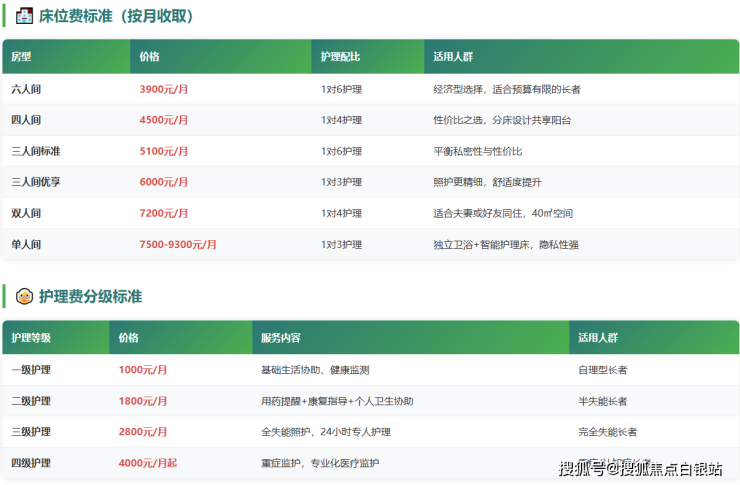Select the 7200元/月 price for 双人间
This screenshot has width=740, height=485.
163,213
